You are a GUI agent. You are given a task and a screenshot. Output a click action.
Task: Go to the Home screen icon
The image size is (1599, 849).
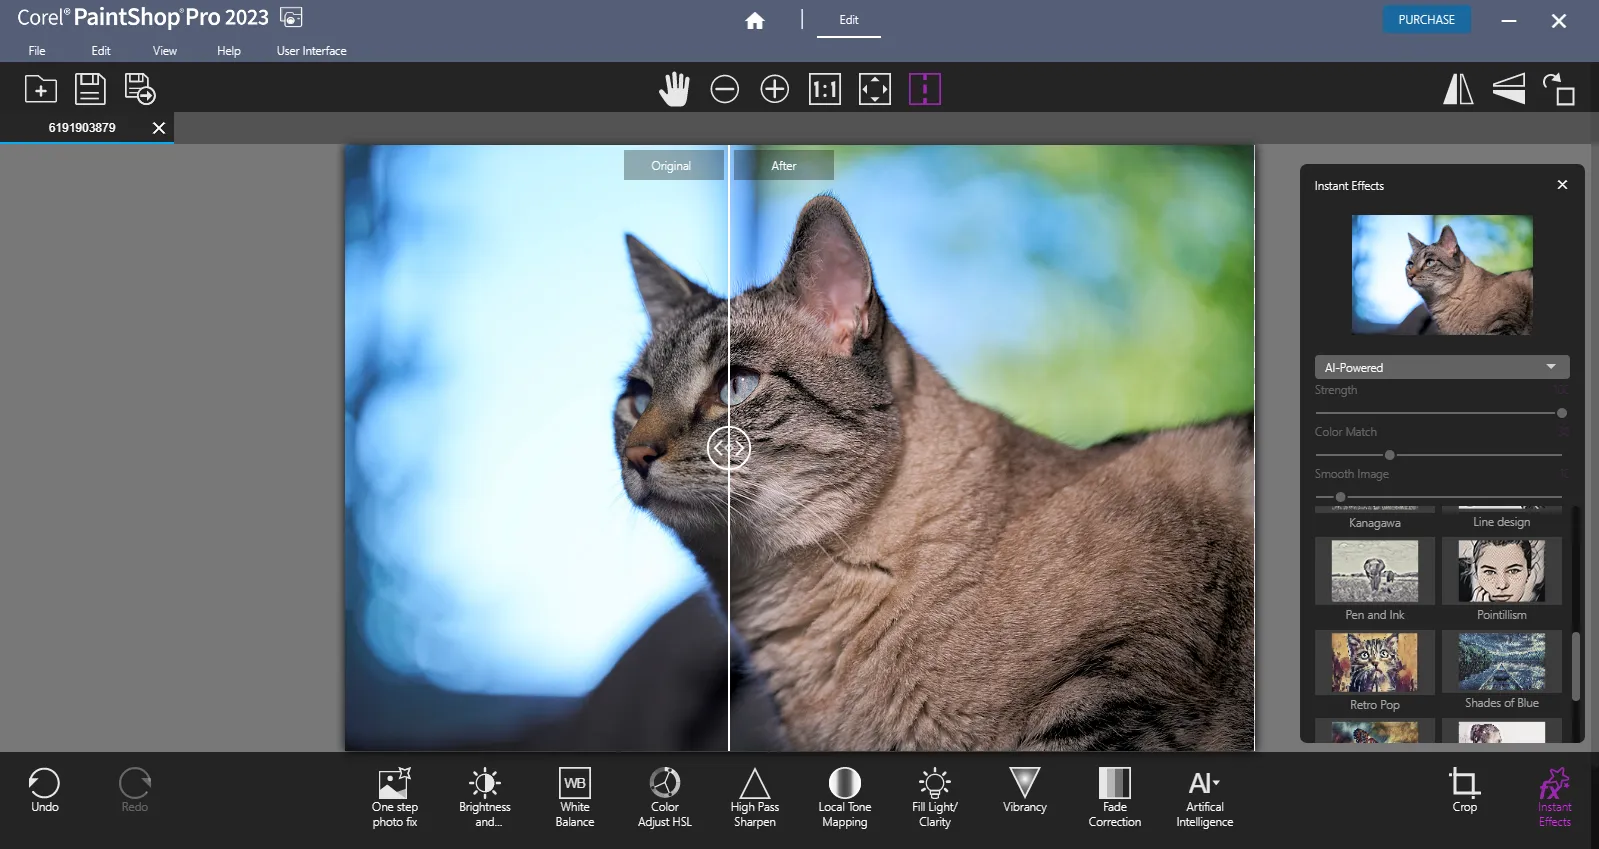point(755,20)
